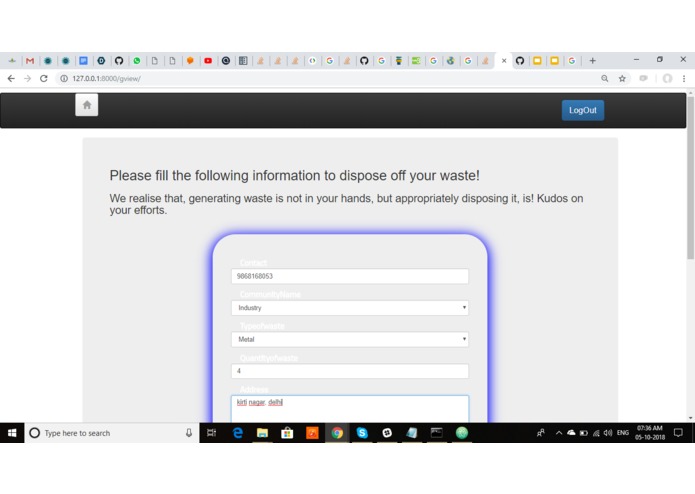Open File Explorer from taskbar
The image size is (695, 494).
pos(262,433)
